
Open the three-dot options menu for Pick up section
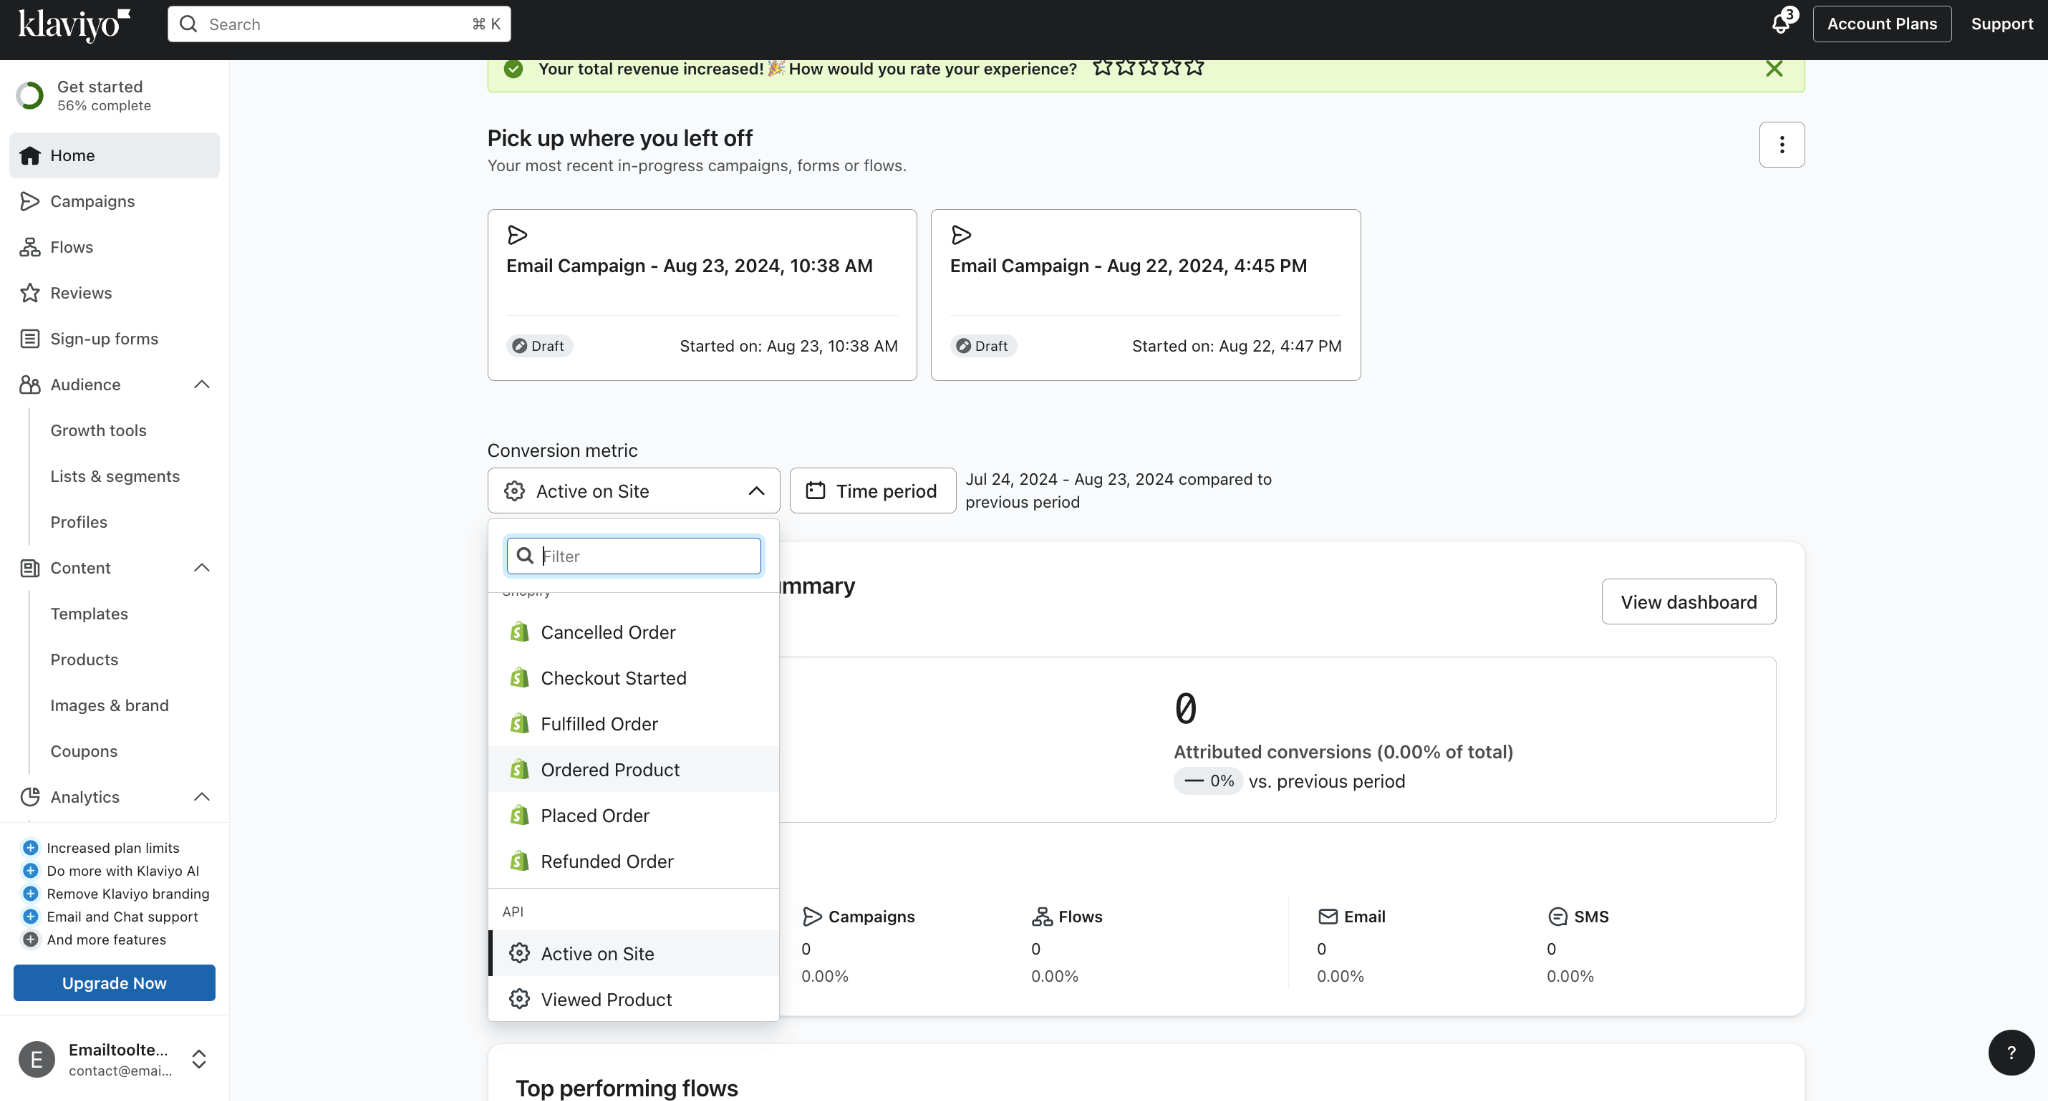click(1782, 145)
